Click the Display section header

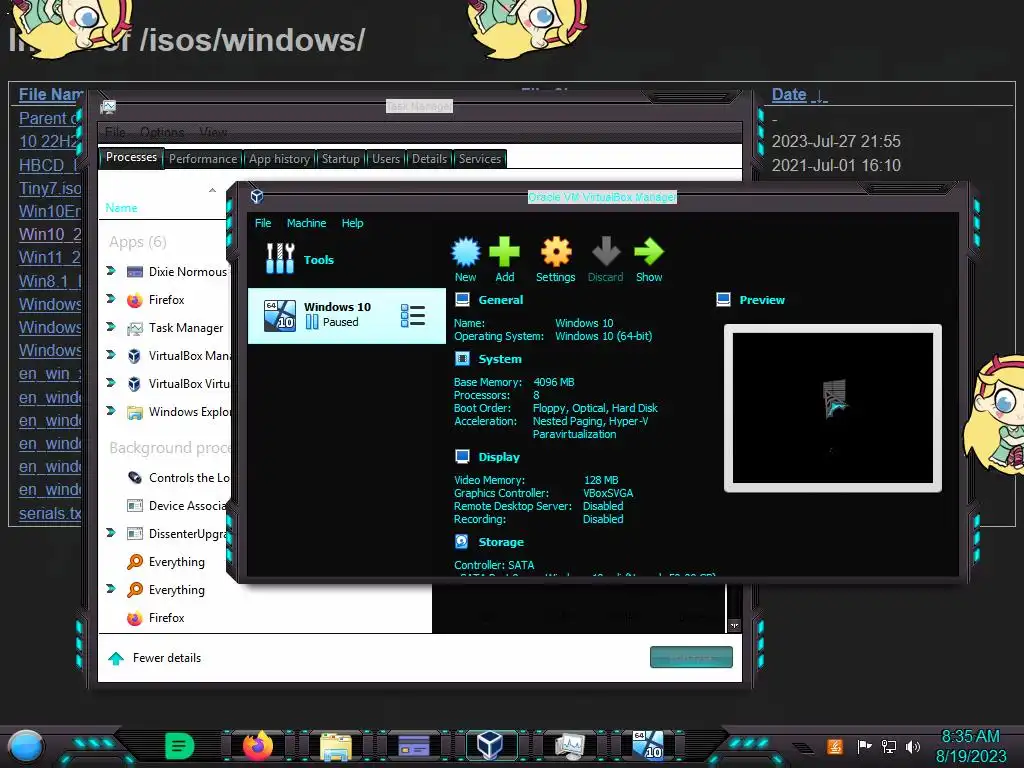coord(499,457)
